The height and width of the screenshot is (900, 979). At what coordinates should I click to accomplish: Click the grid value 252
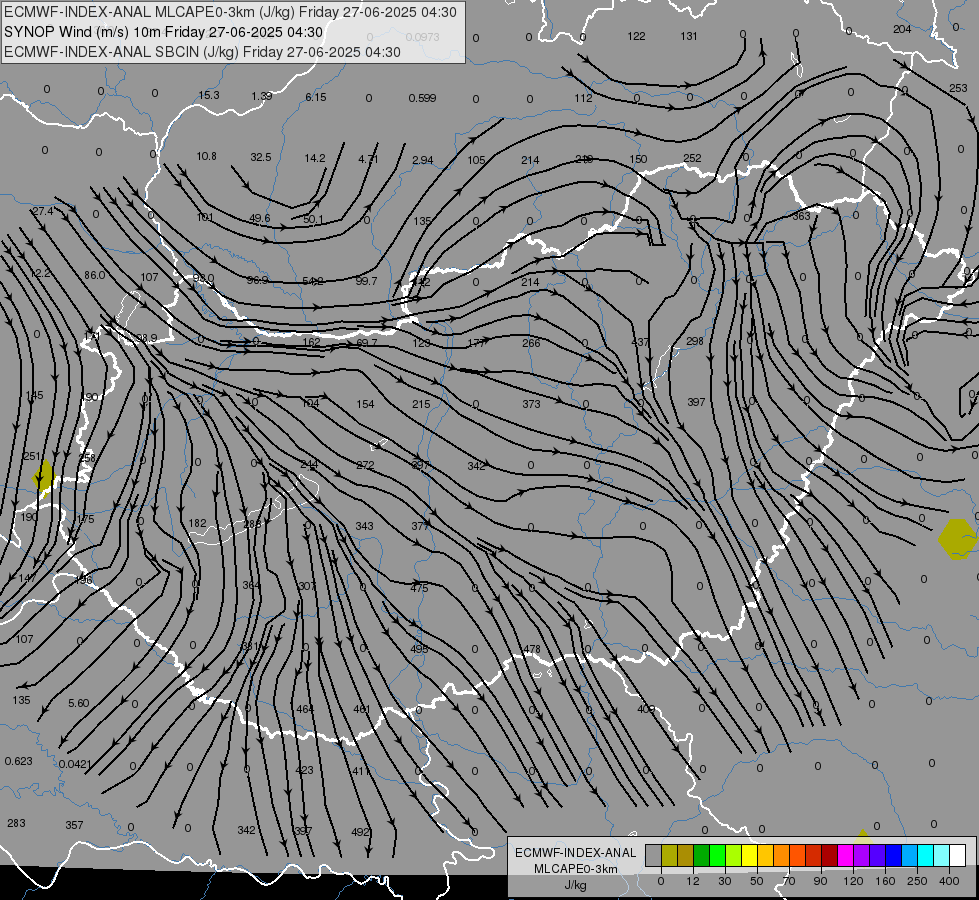point(692,158)
